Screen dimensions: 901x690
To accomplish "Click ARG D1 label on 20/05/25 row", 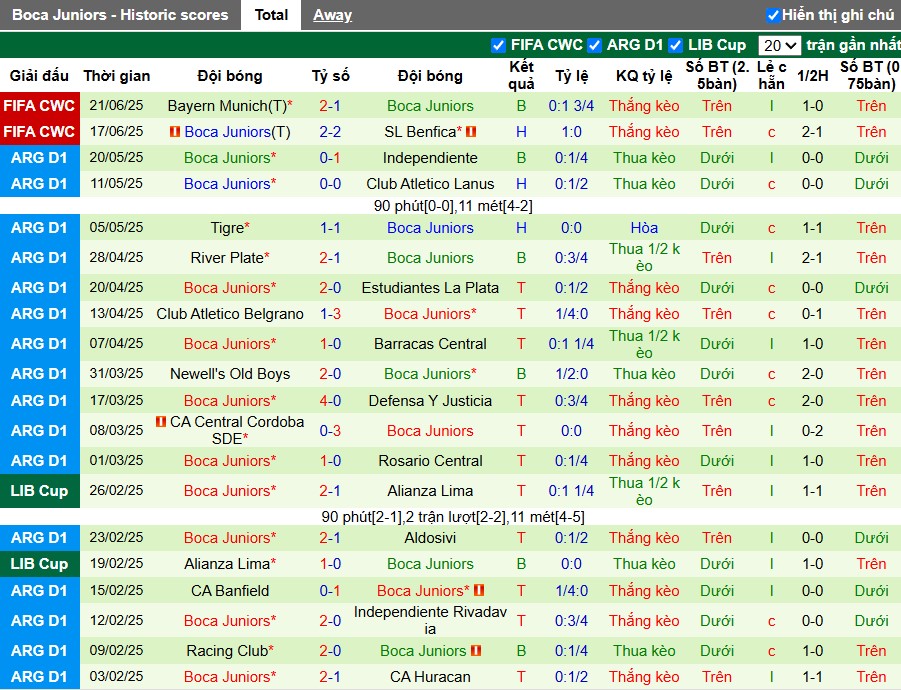I will coord(39,157).
